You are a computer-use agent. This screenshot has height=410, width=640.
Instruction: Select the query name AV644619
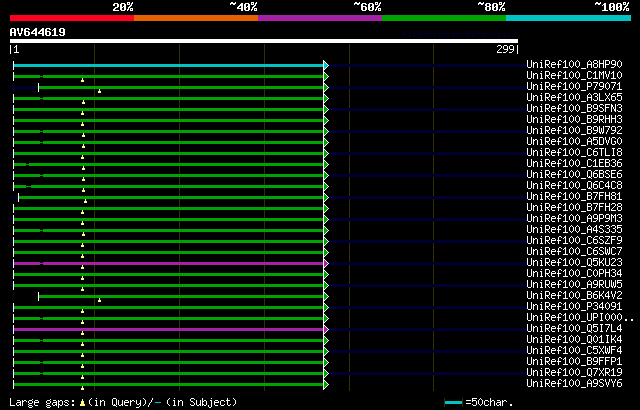point(38,32)
